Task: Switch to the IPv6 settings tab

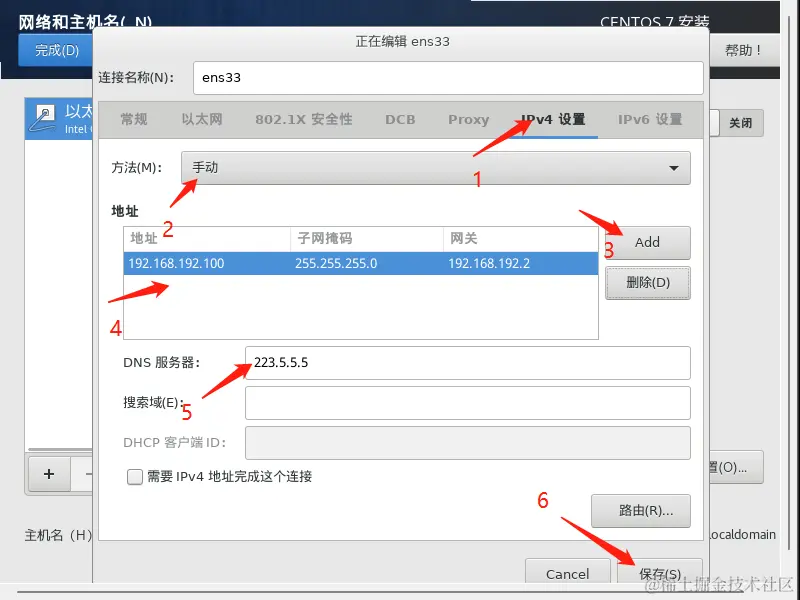Action: 650,119
